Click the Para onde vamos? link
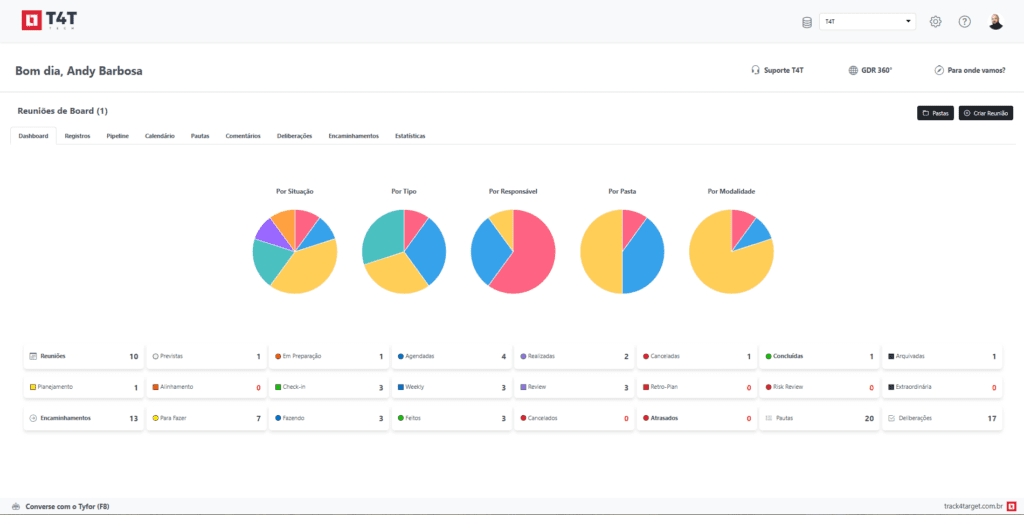Viewport: 1024px width, 515px height. [x=969, y=70]
